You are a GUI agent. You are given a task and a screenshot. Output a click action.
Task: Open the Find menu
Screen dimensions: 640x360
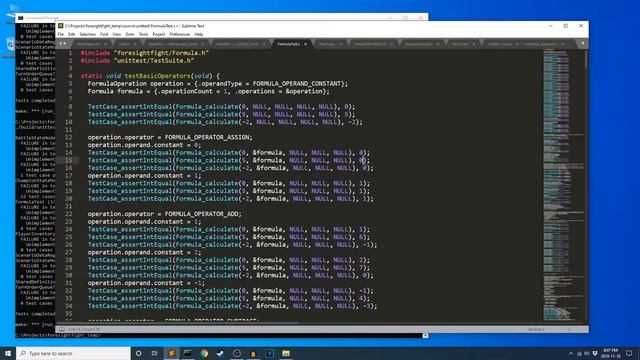[x=104, y=34]
